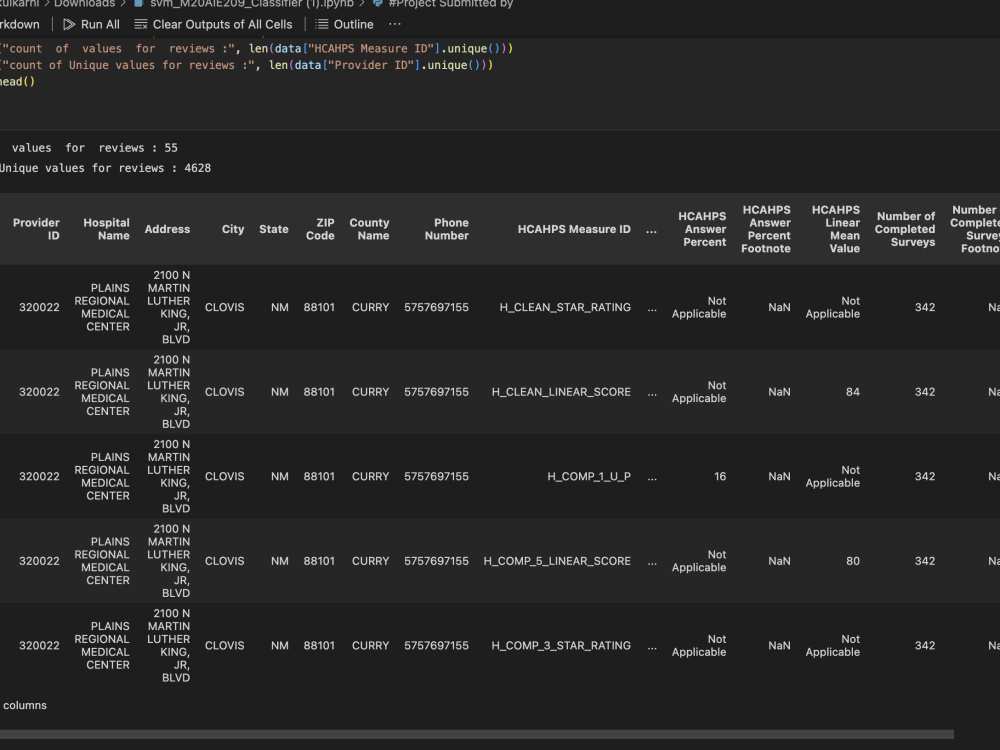Click the State column header
Screen dimensions: 1000x750
tap(274, 229)
